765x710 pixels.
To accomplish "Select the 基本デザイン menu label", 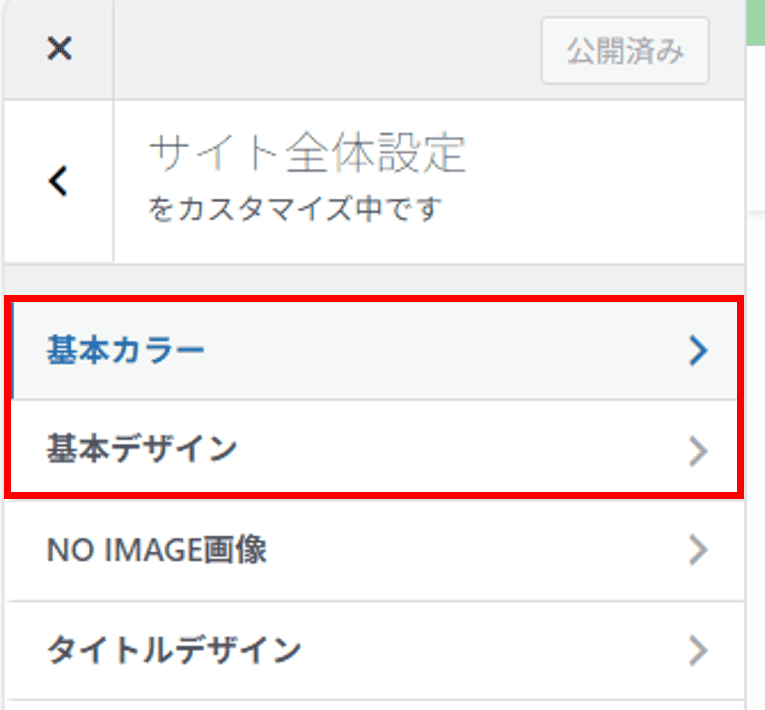I will pos(141,451).
